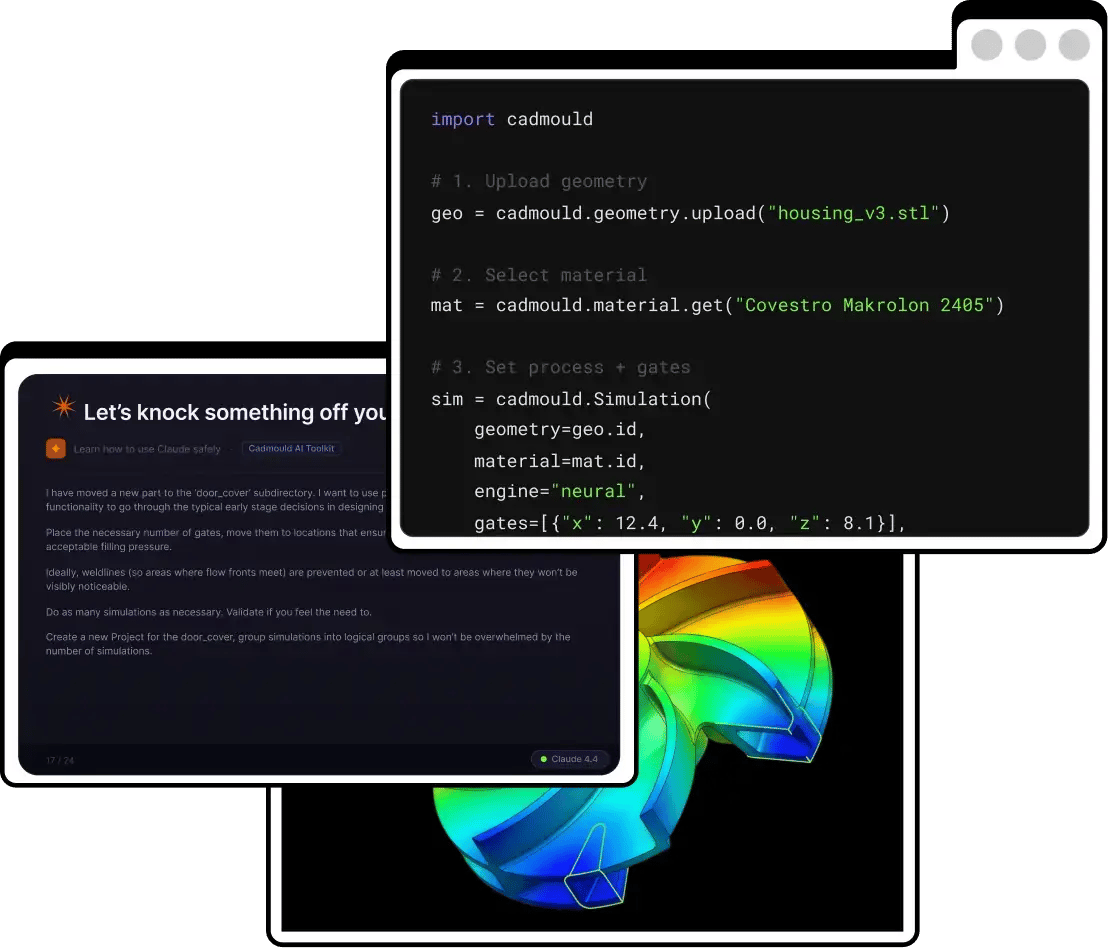Click the middle gray circle in code window
The width and height of the screenshot is (1120, 948).
point(1030,45)
